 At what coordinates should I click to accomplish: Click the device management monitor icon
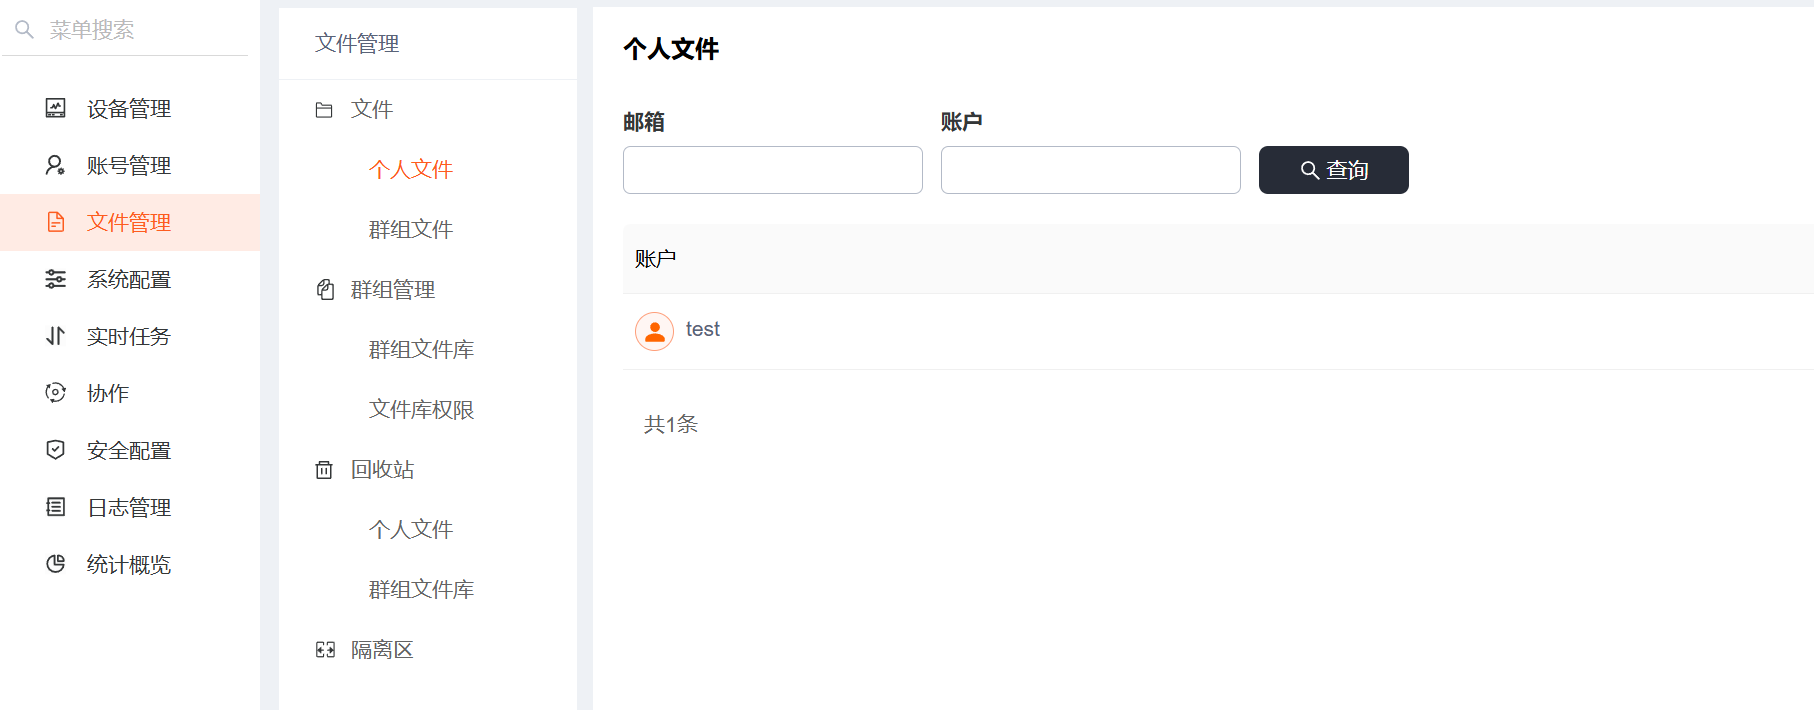(x=56, y=108)
